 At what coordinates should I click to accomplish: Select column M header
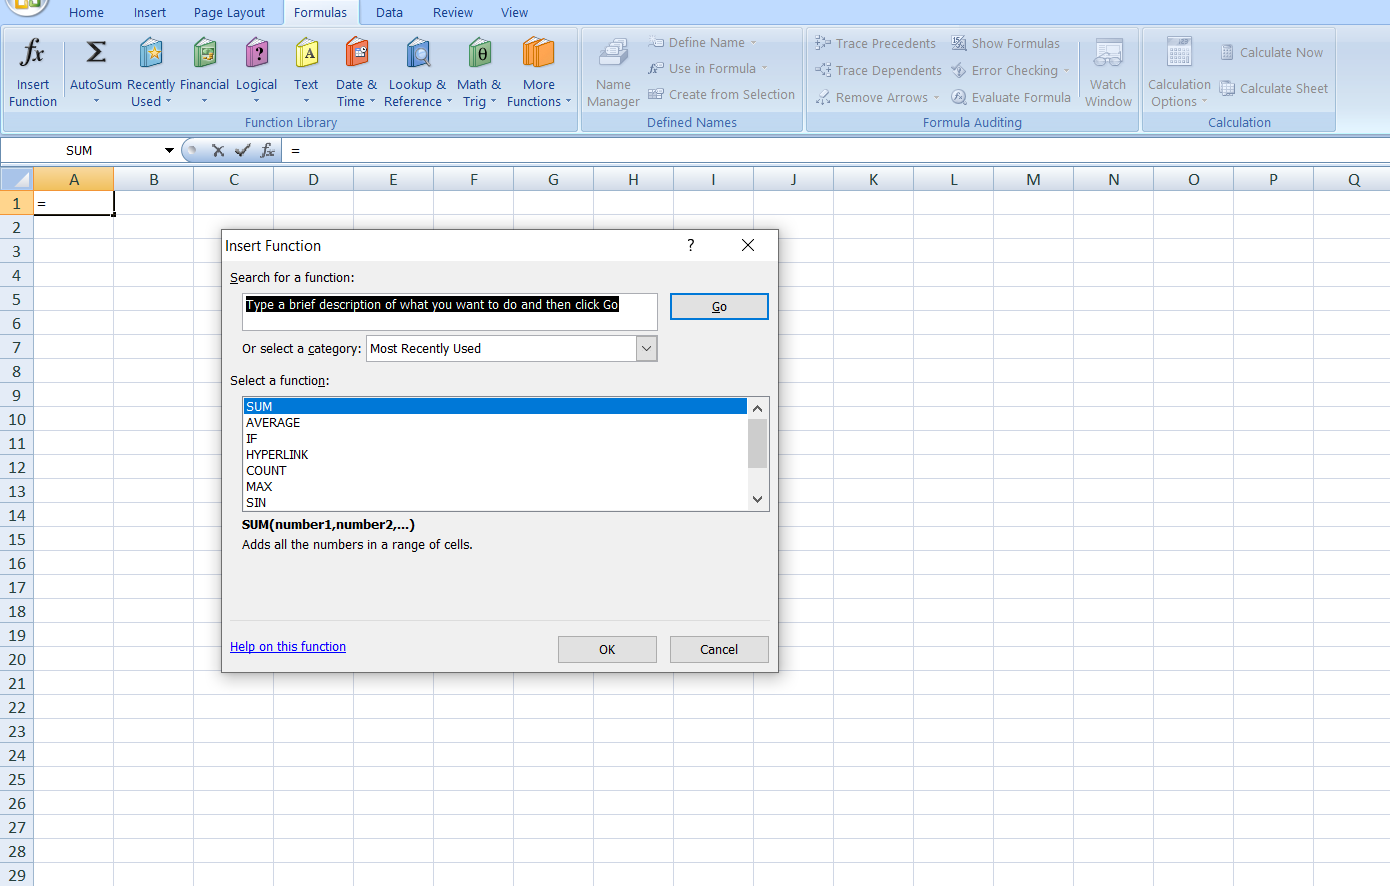tap(1033, 179)
